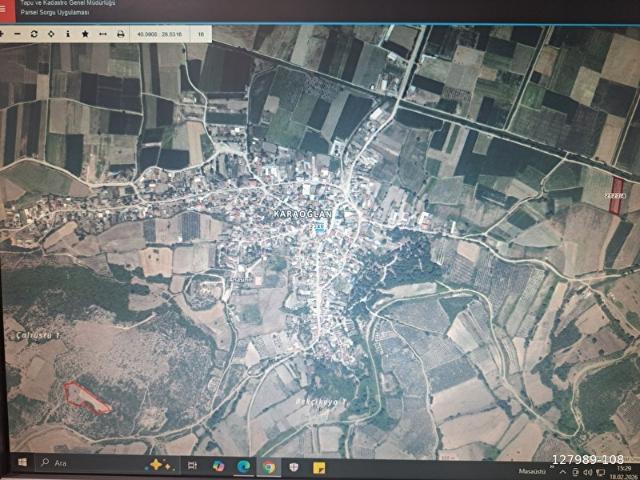This screenshot has width=640, height=480.
Task: Open Task View on taskbar
Action: point(192,465)
